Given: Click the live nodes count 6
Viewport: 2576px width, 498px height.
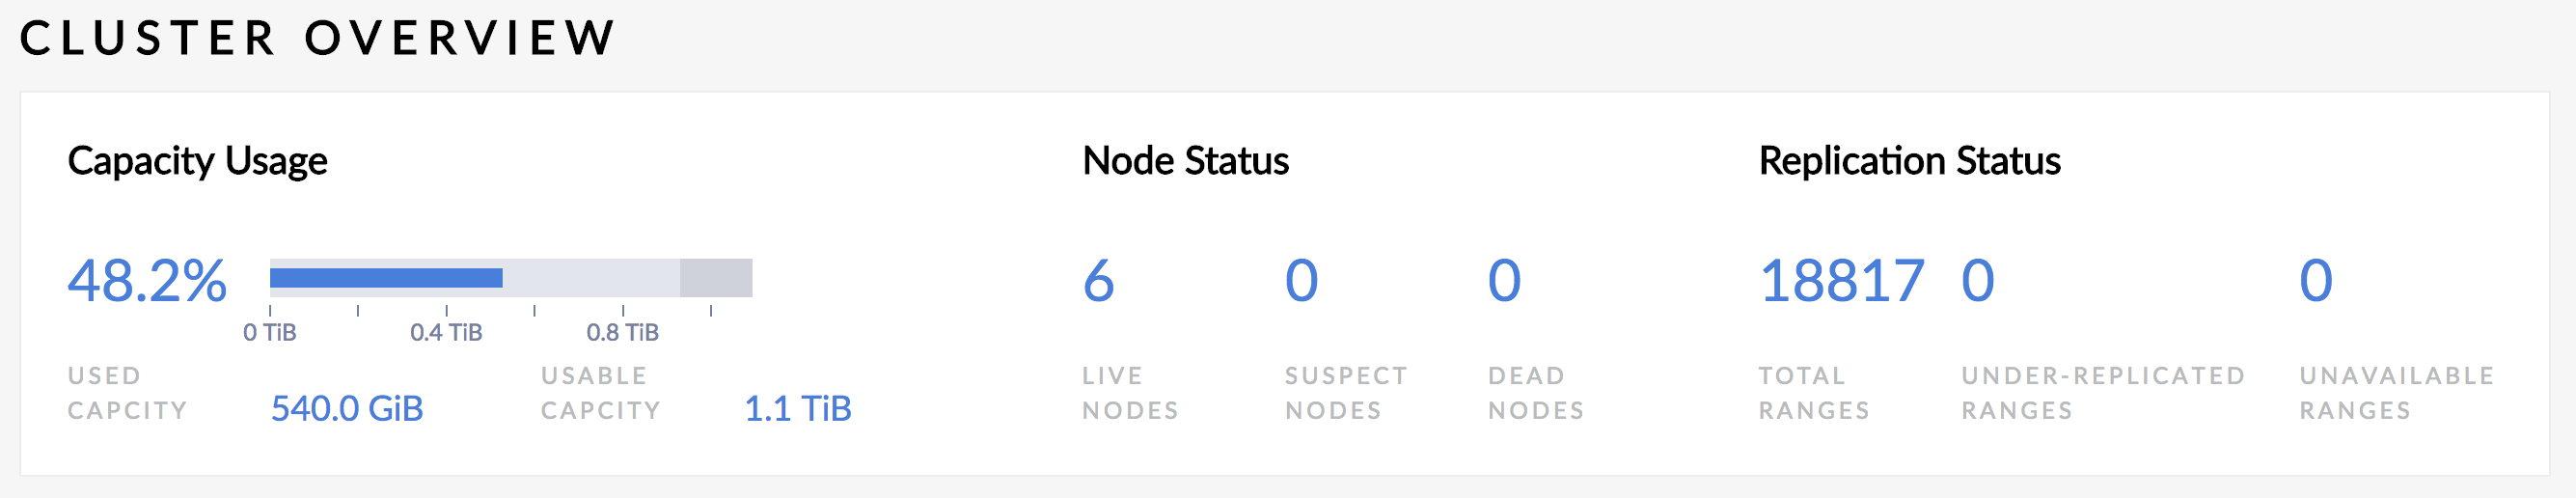Looking at the screenshot, I should click(1098, 281).
